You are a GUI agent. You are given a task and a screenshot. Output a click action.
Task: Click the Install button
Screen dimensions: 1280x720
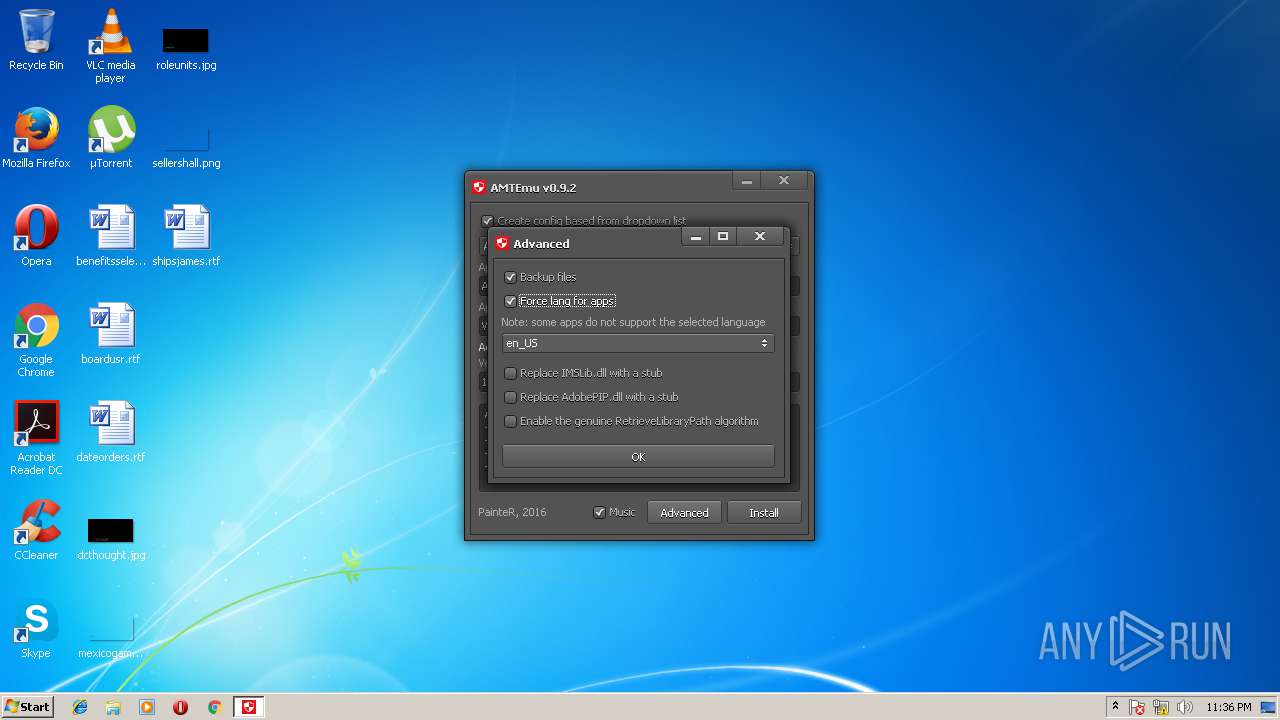coord(764,512)
